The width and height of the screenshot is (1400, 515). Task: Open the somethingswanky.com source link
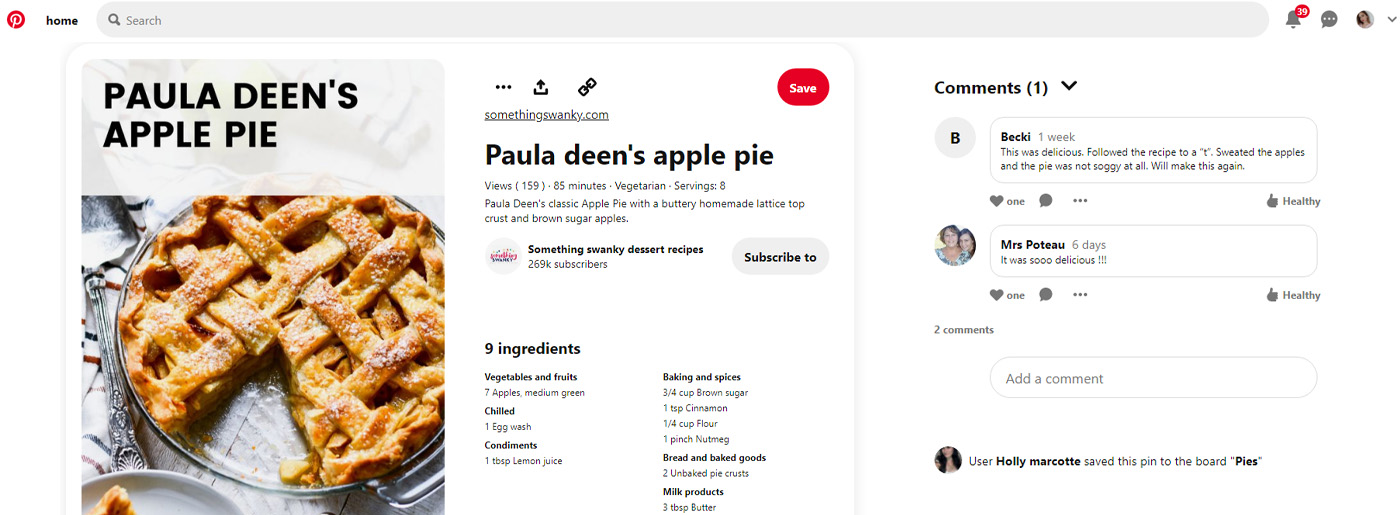pos(546,115)
